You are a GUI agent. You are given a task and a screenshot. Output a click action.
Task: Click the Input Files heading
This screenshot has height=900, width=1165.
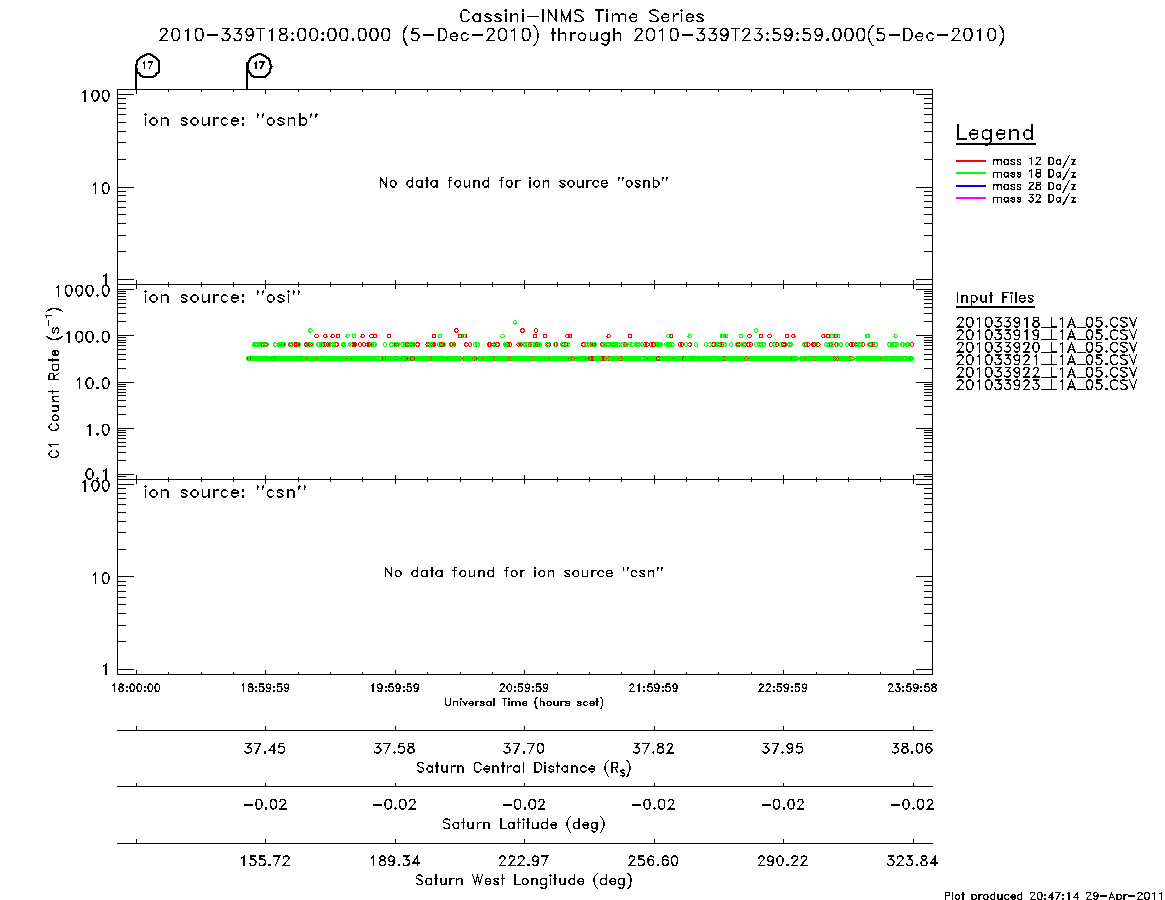click(x=995, y=298)
